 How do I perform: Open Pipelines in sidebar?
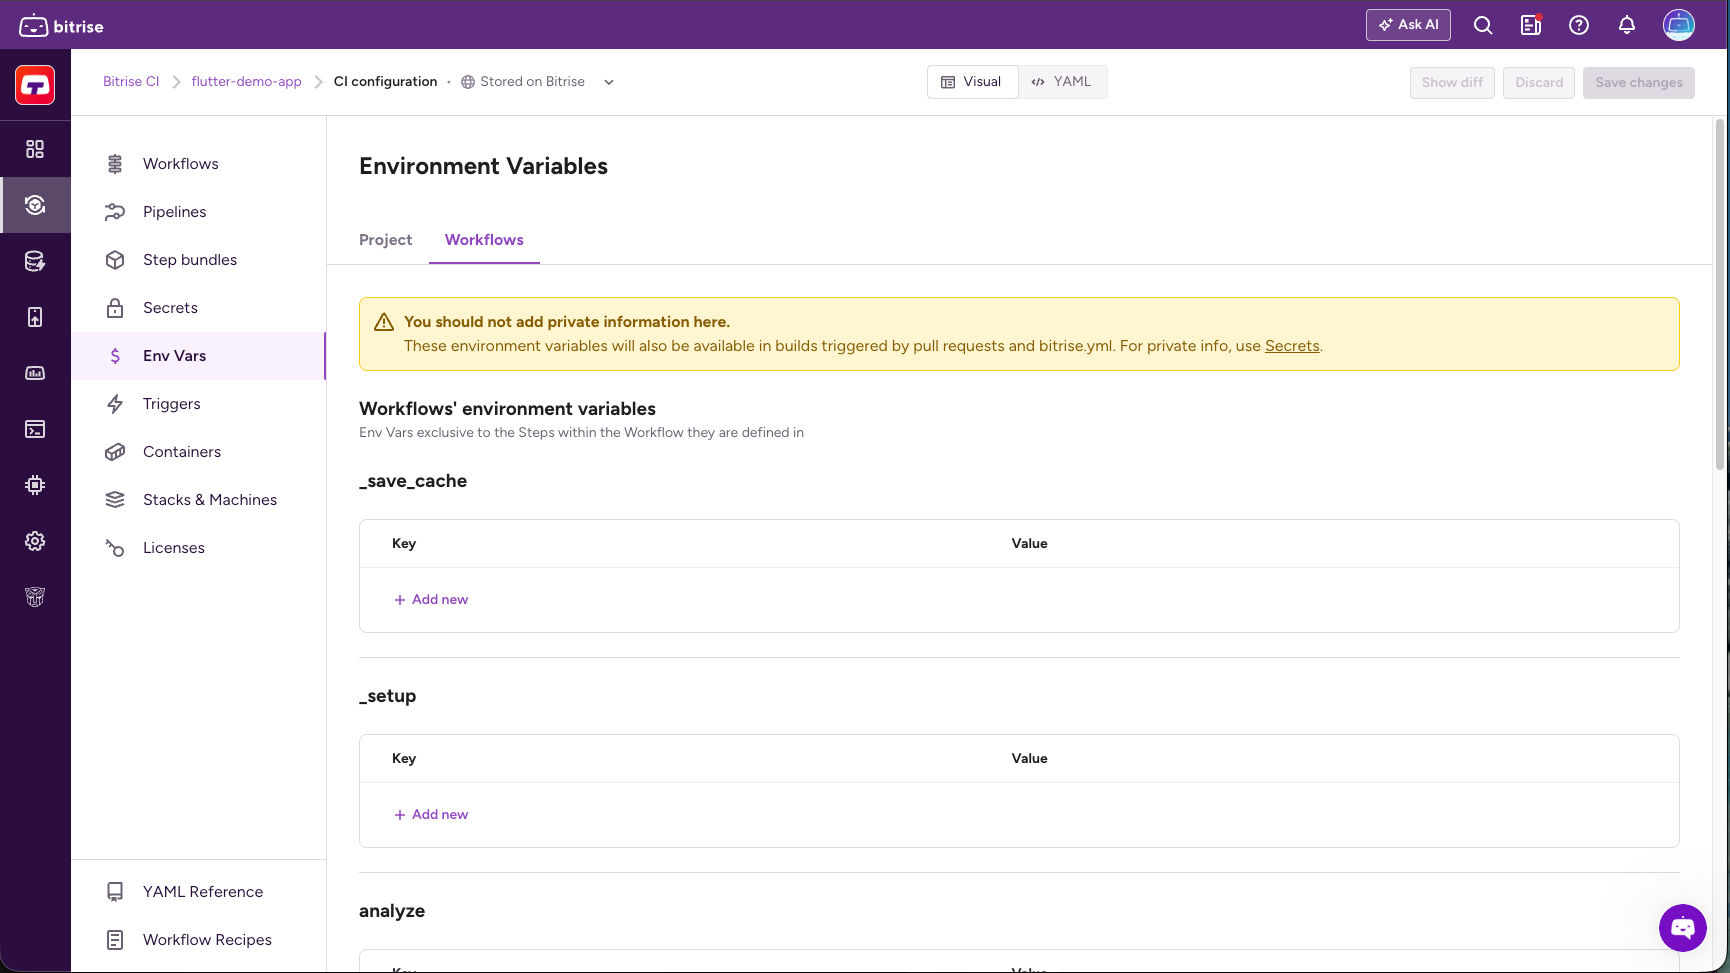point(200,212)
